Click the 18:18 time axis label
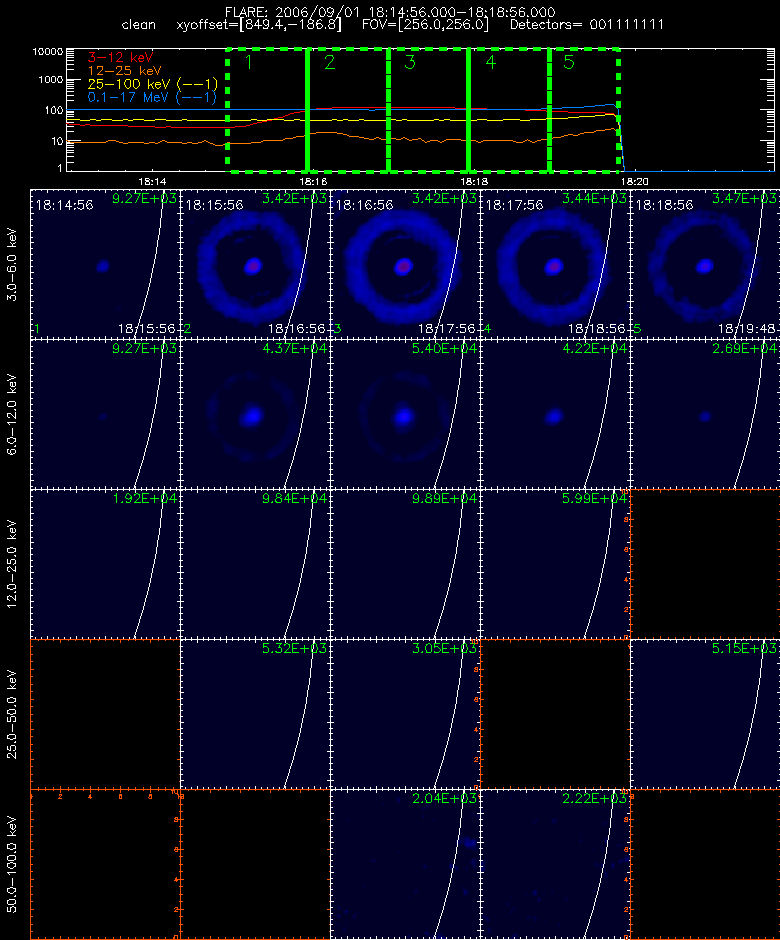Viewport: 780px width, 940px height. click(x=474, y=181)
